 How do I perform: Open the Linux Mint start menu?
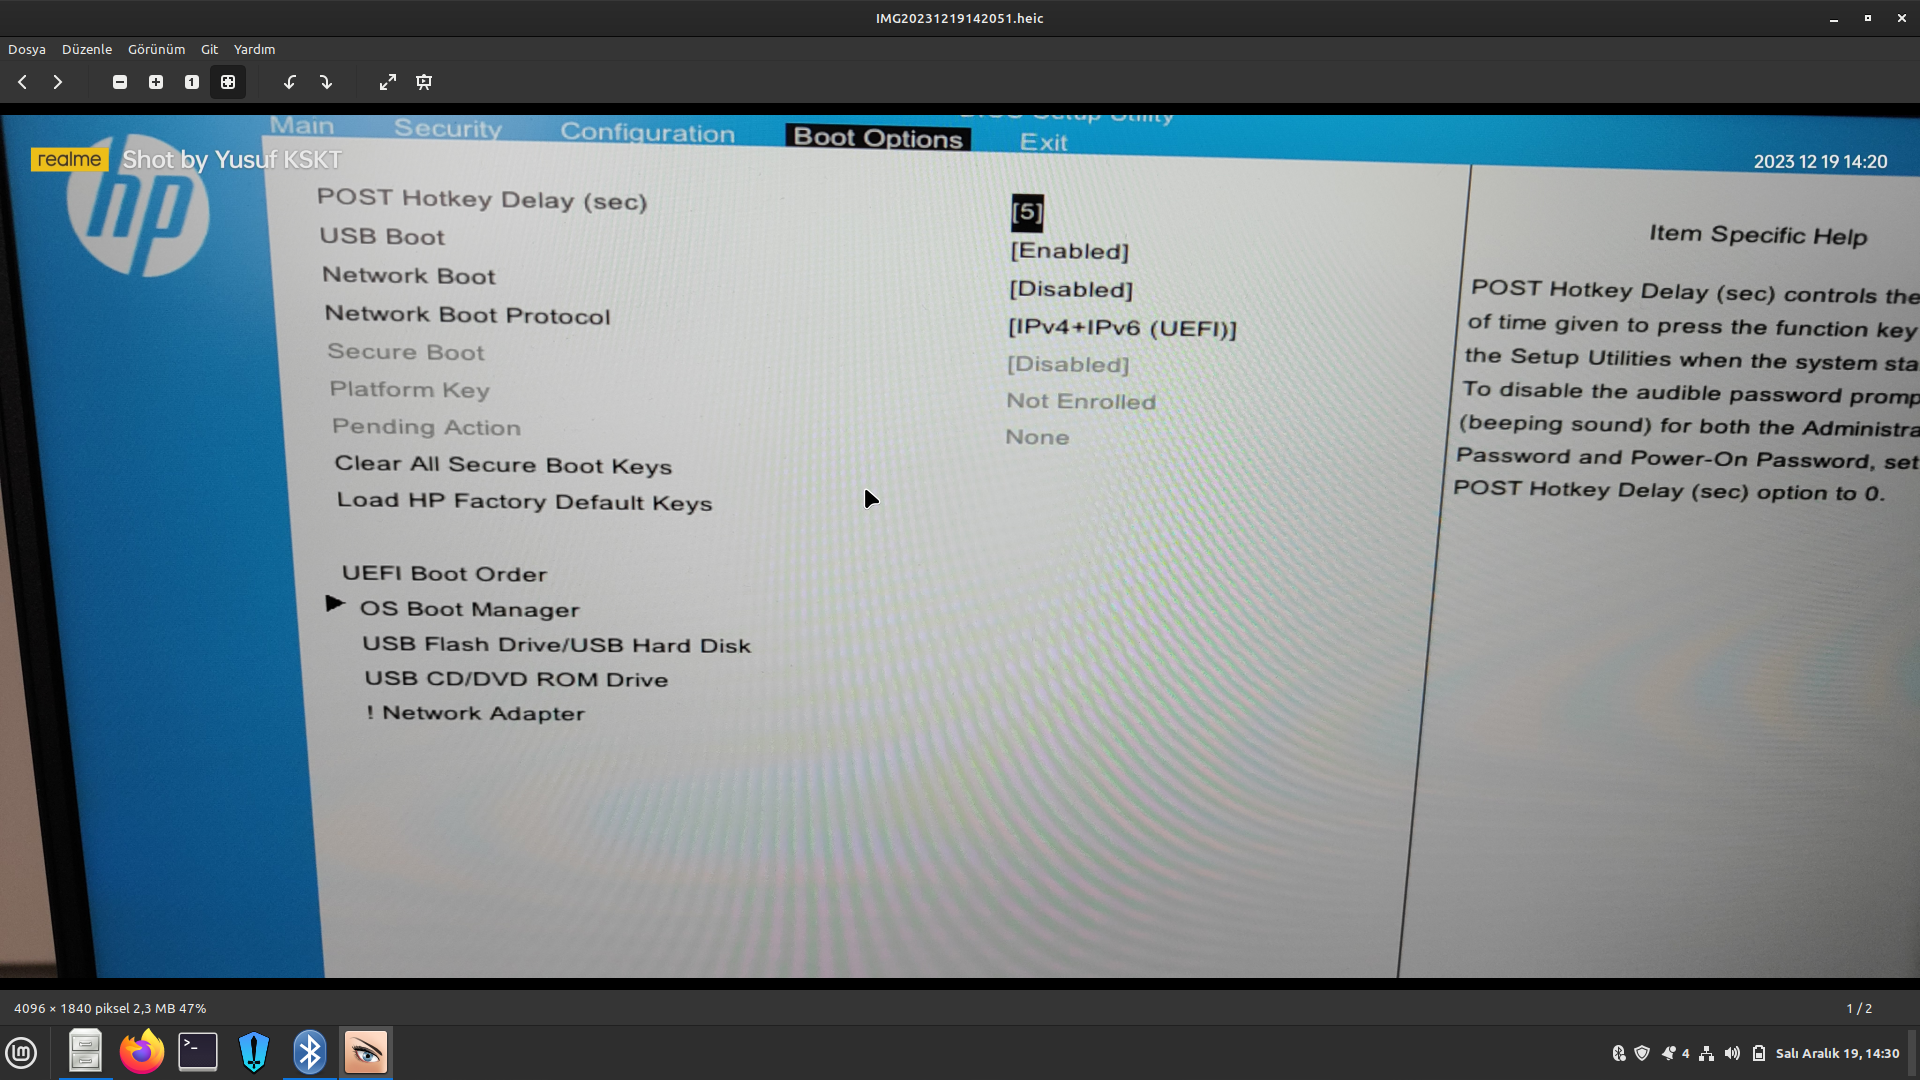coord(21,1052)
